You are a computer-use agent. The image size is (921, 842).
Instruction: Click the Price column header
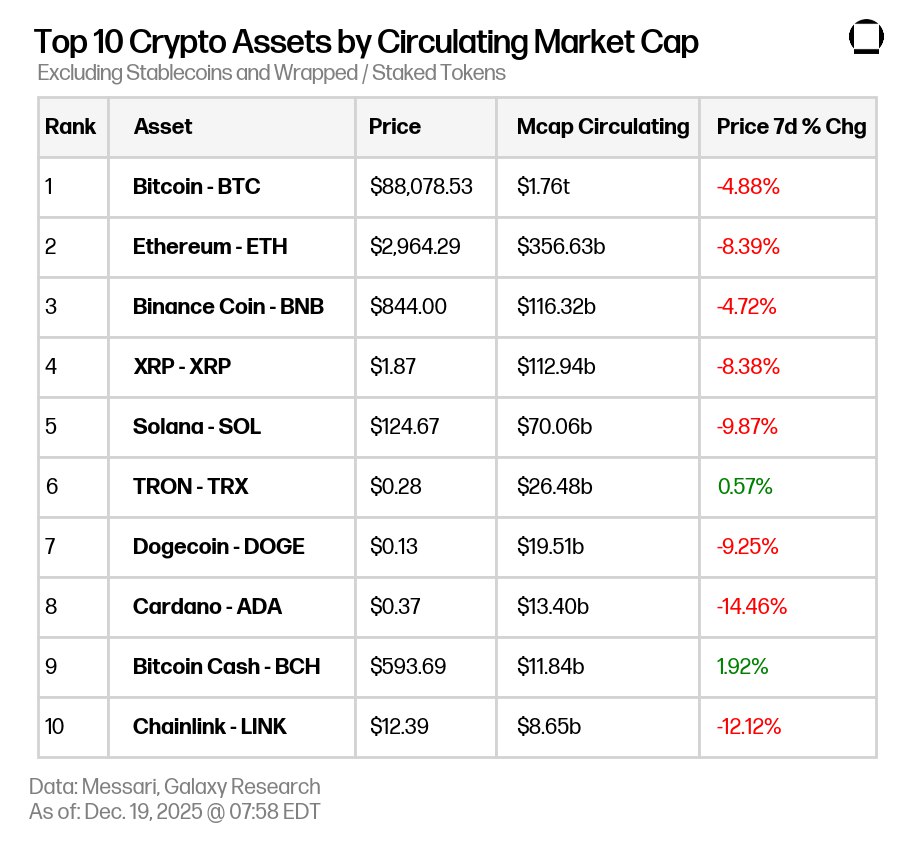[395, 127]
